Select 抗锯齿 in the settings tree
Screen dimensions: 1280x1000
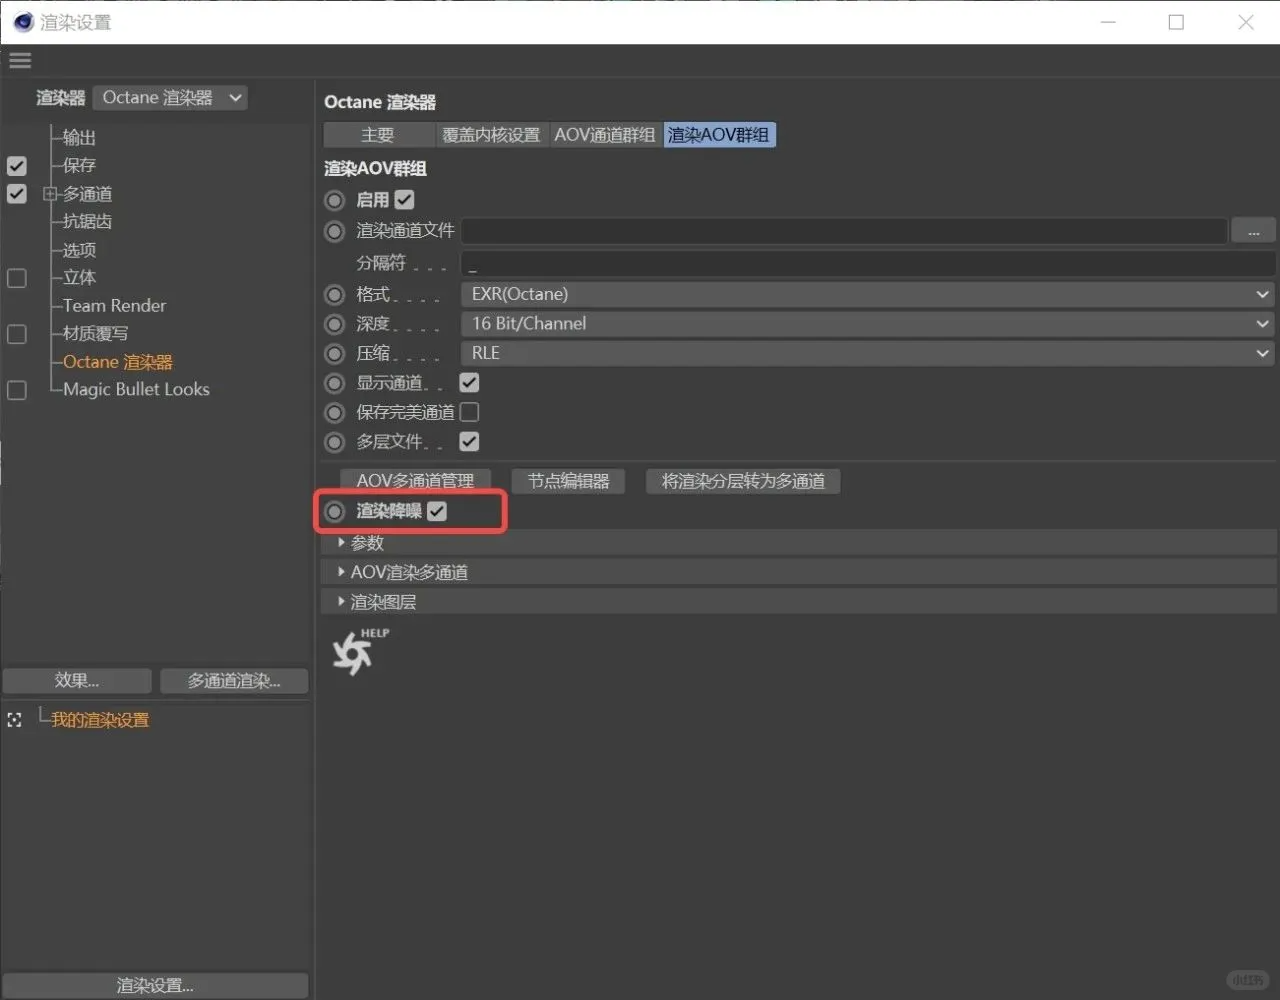(x=87, y=222)
